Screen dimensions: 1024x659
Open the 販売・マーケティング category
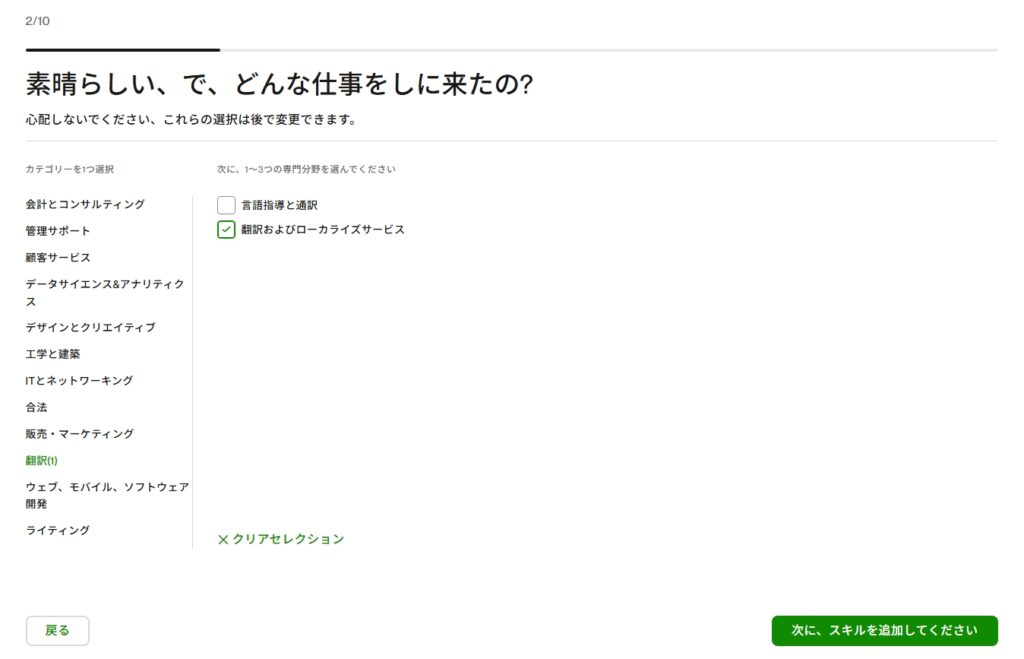coord(79,434)
